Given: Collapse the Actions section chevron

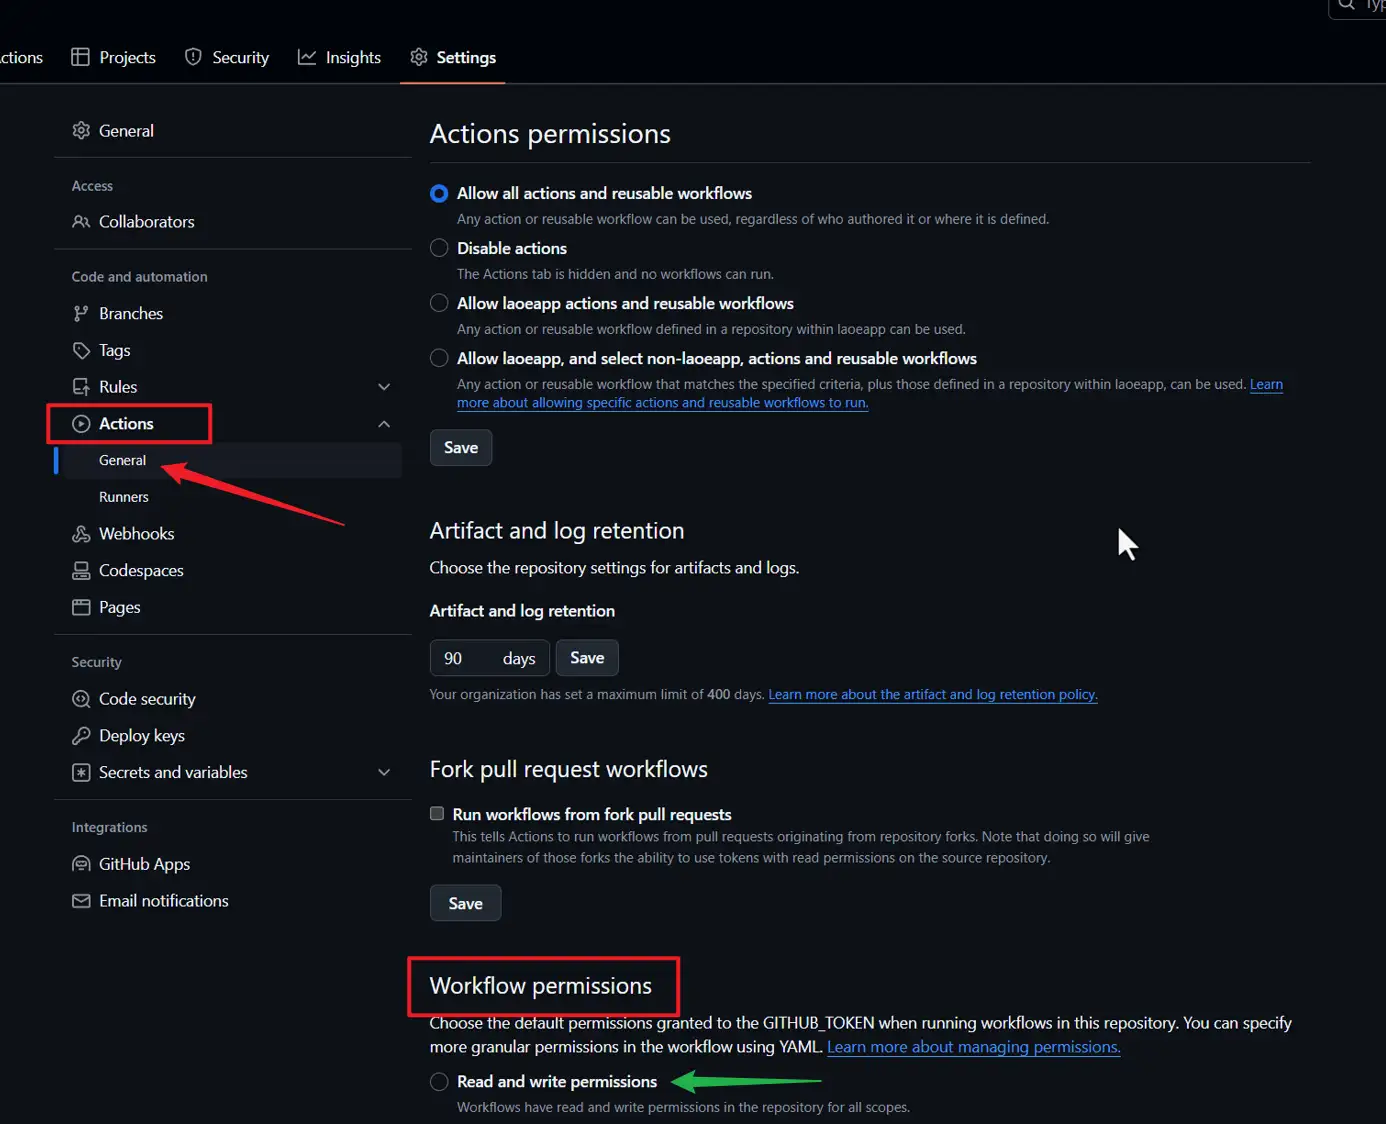Looking at the screenshot, I should click(x=384, y=424).
